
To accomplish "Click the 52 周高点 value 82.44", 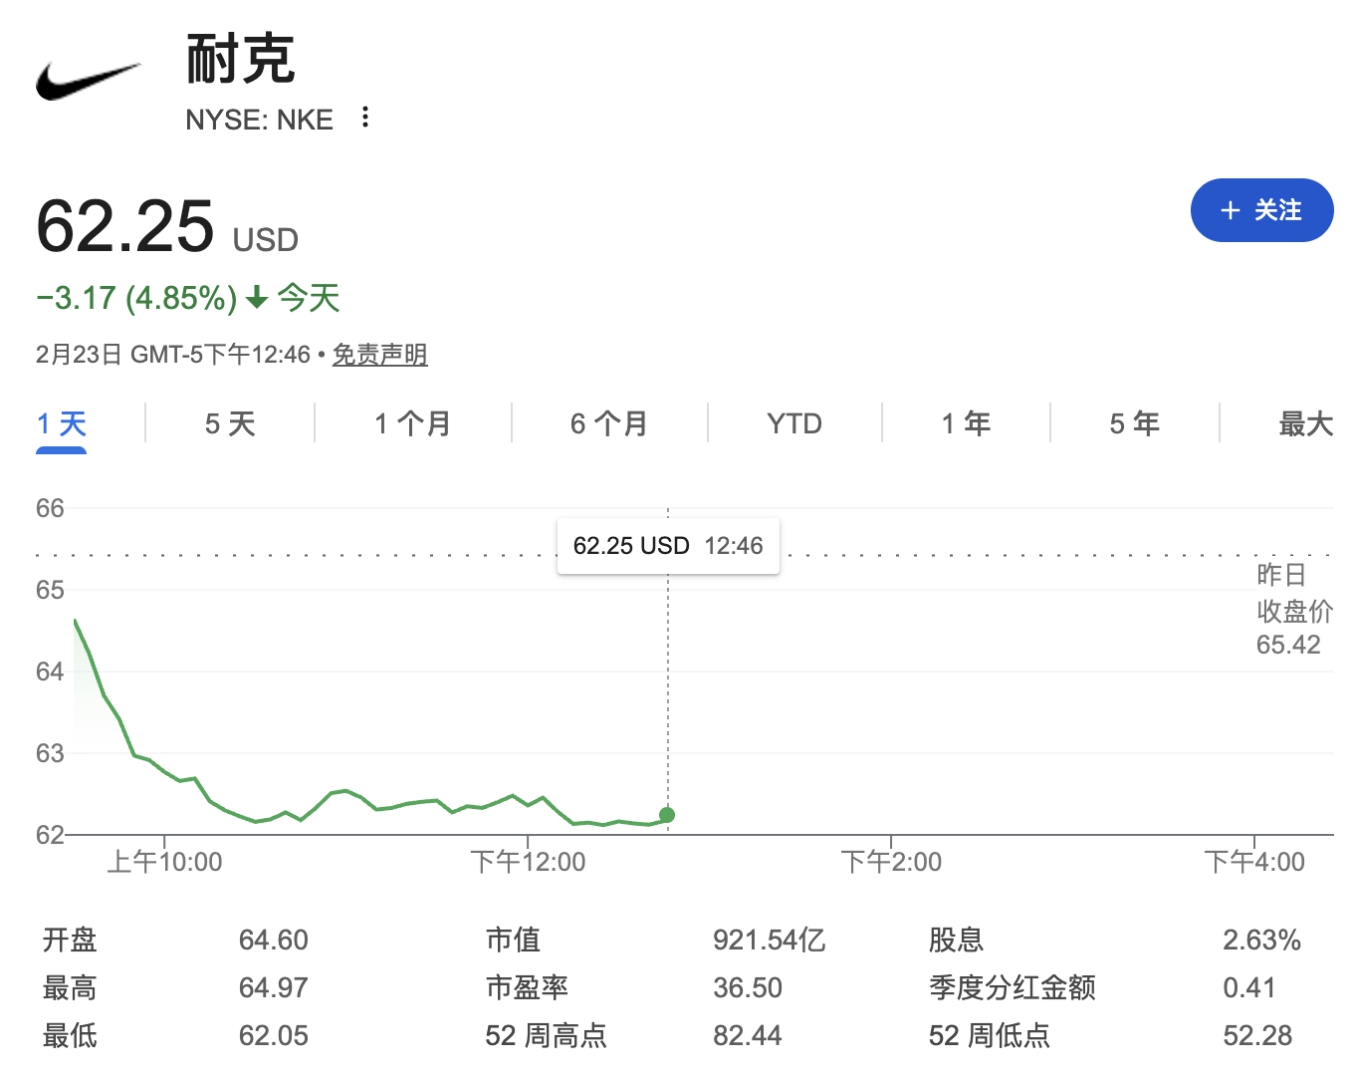I will [748, 1036].
